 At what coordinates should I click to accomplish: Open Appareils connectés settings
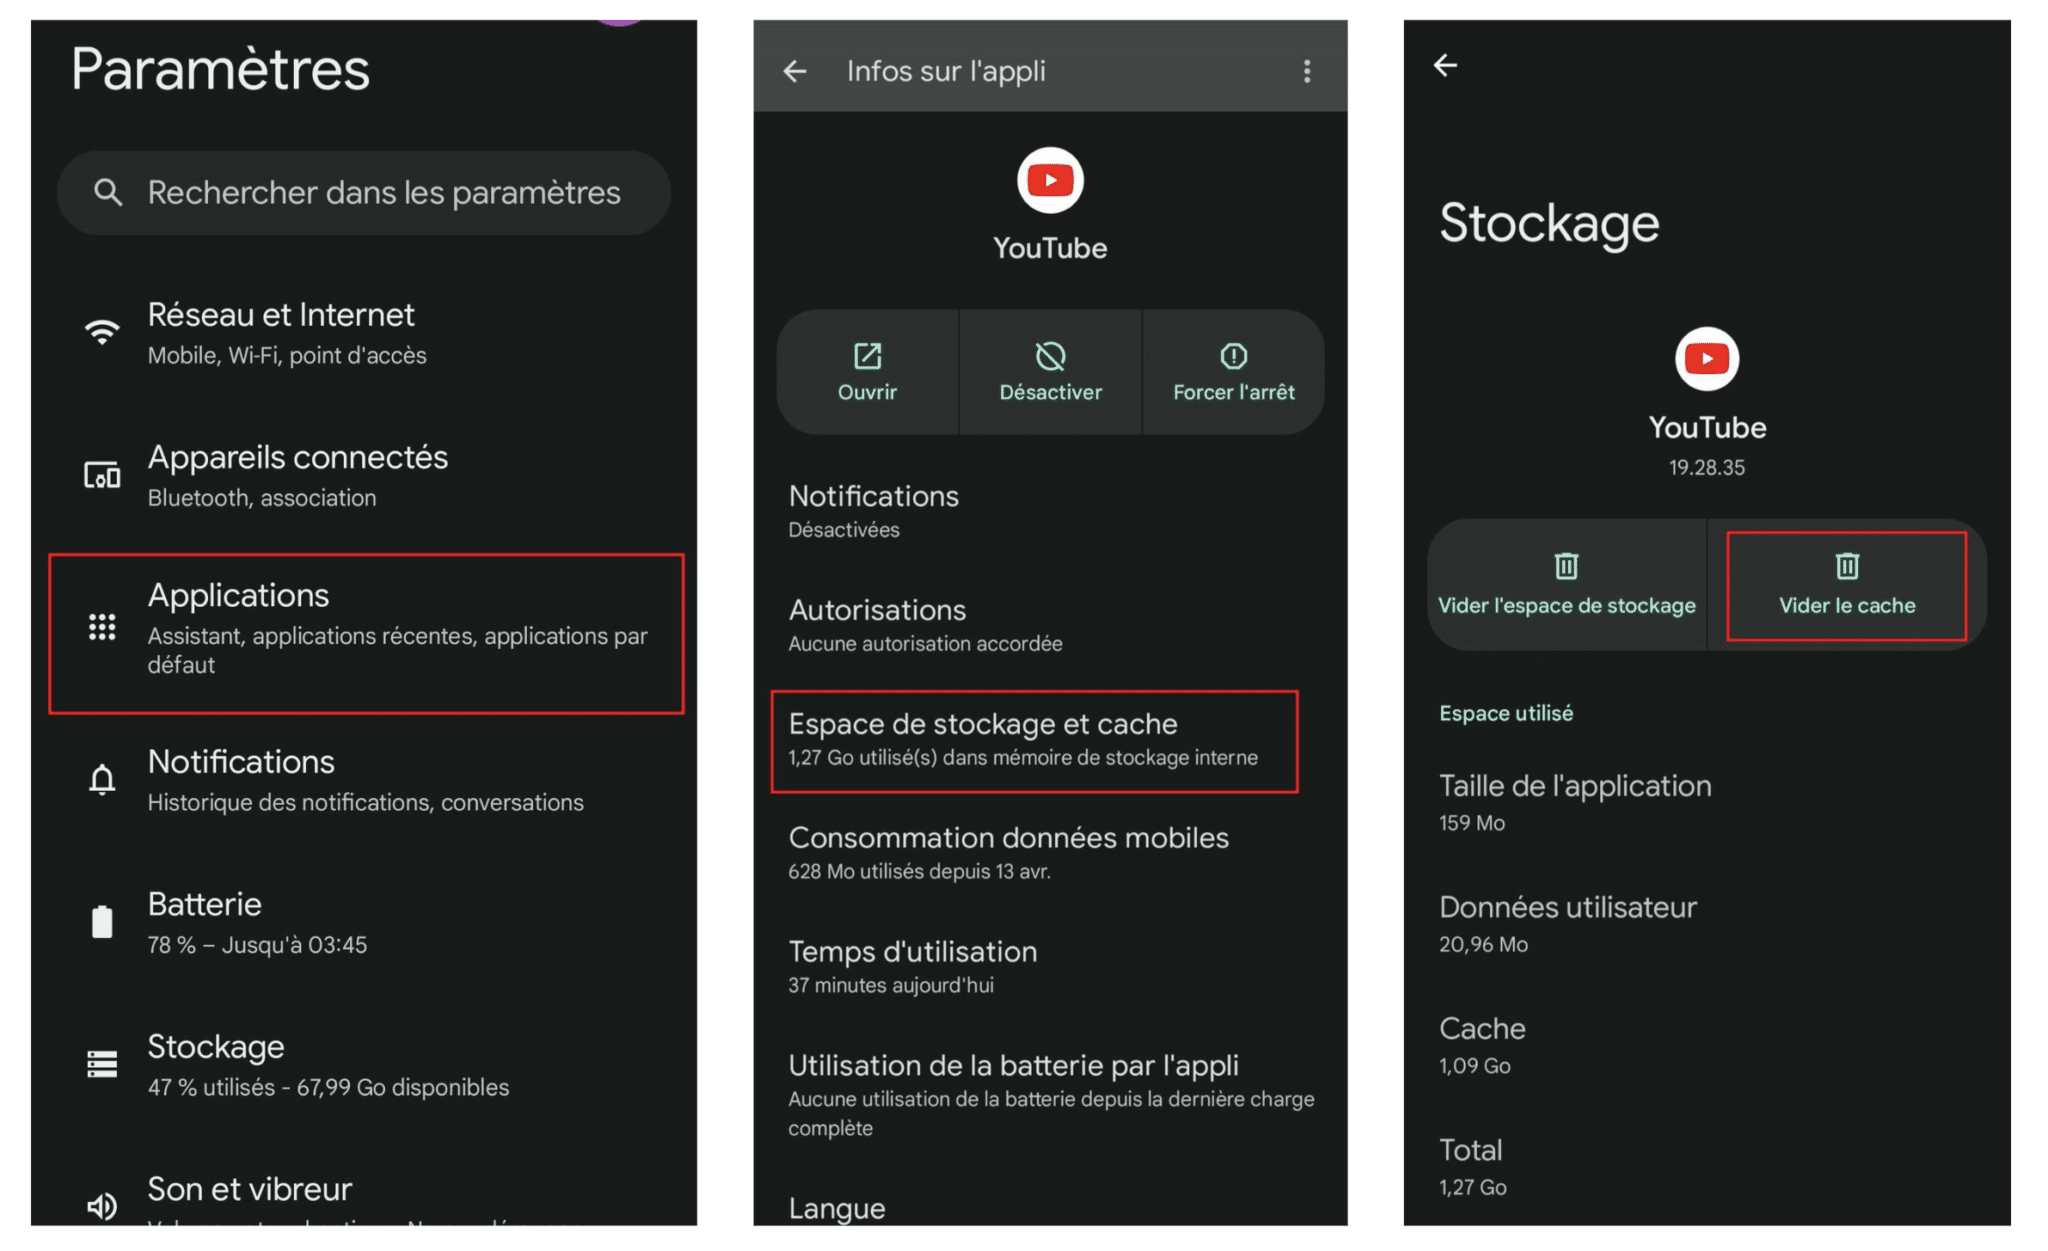(364, 476)
